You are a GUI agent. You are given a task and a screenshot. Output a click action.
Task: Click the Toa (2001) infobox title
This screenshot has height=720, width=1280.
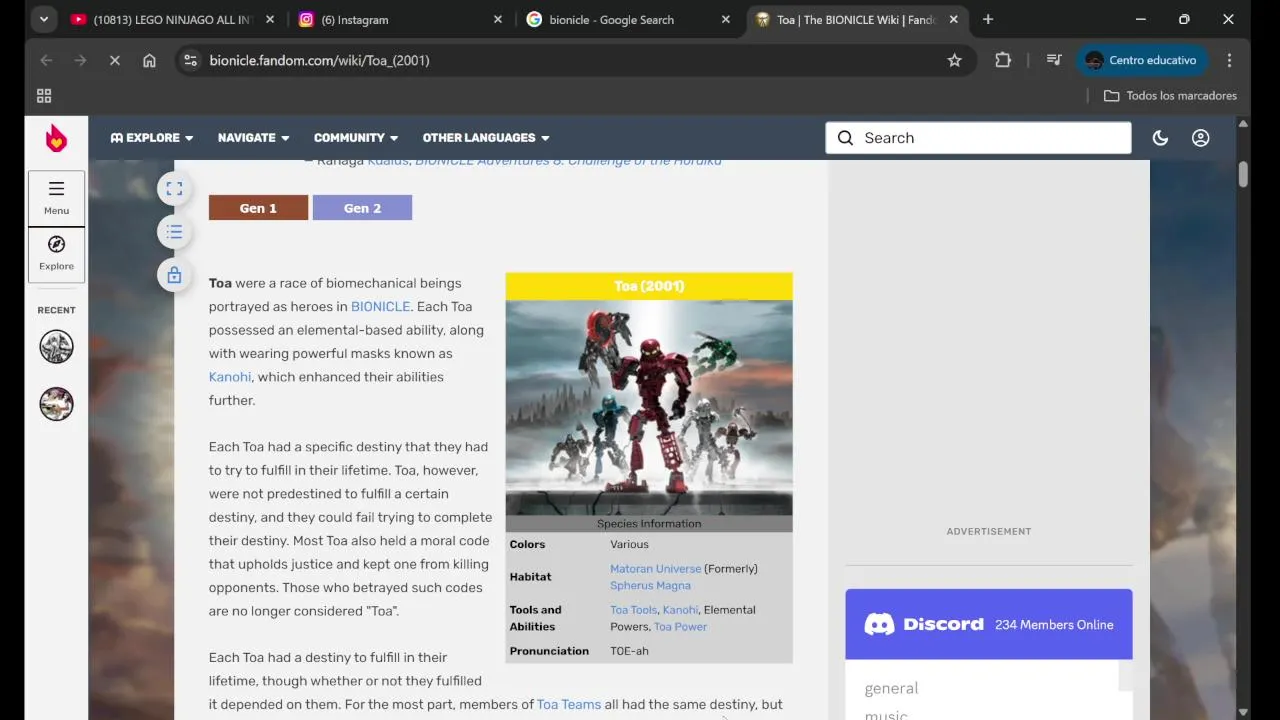[x=649, y=286]
